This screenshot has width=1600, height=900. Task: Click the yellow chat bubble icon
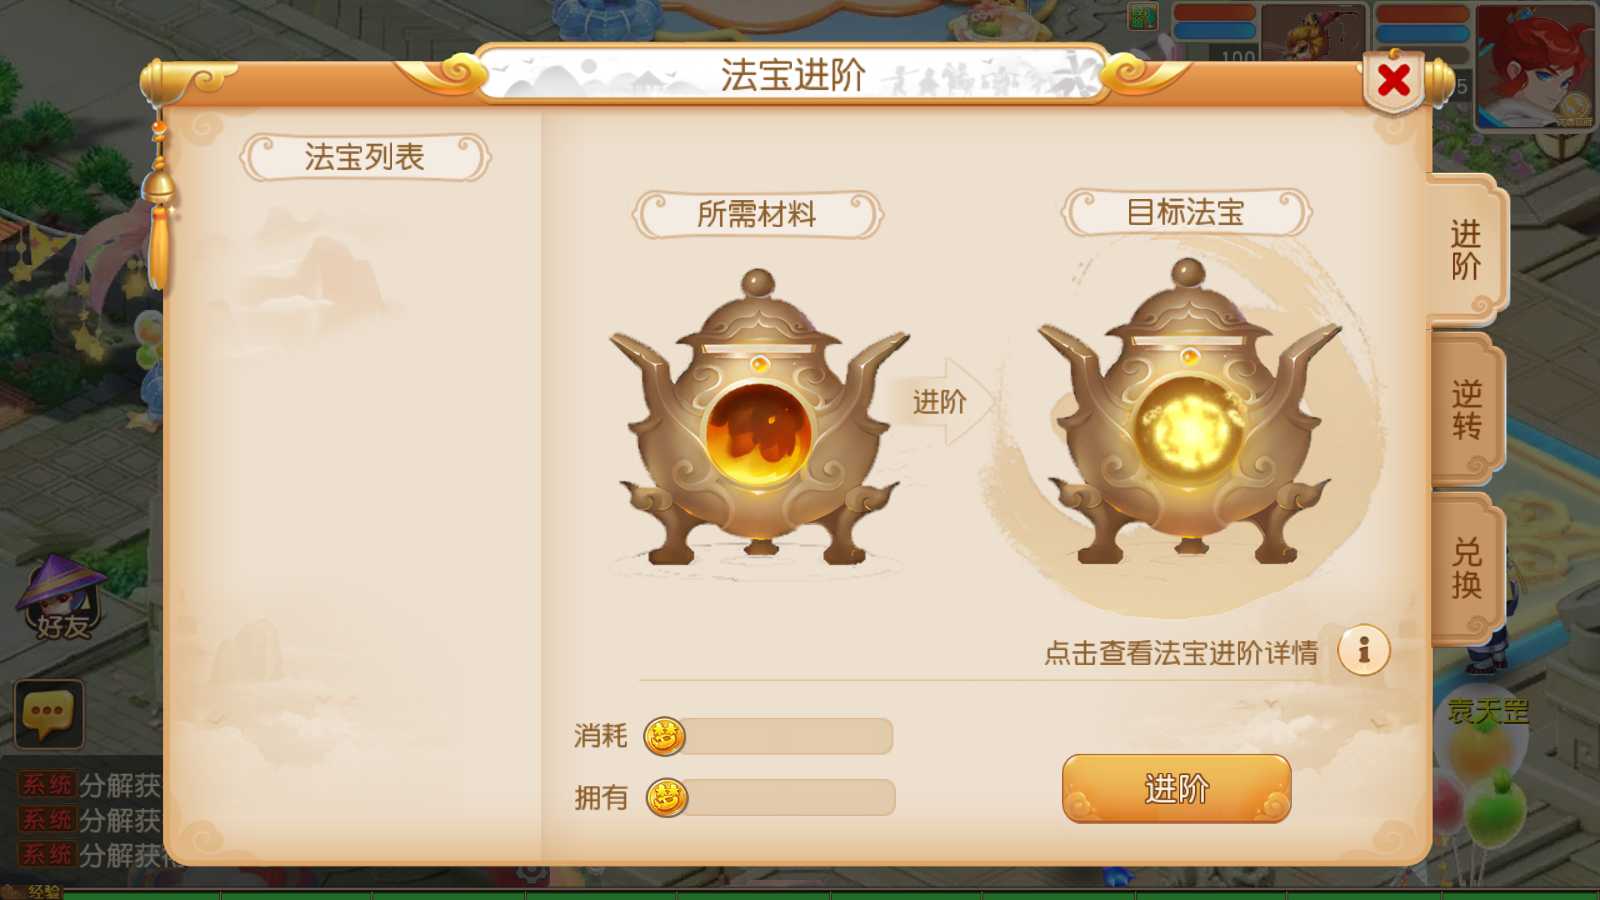click(48, 714)
